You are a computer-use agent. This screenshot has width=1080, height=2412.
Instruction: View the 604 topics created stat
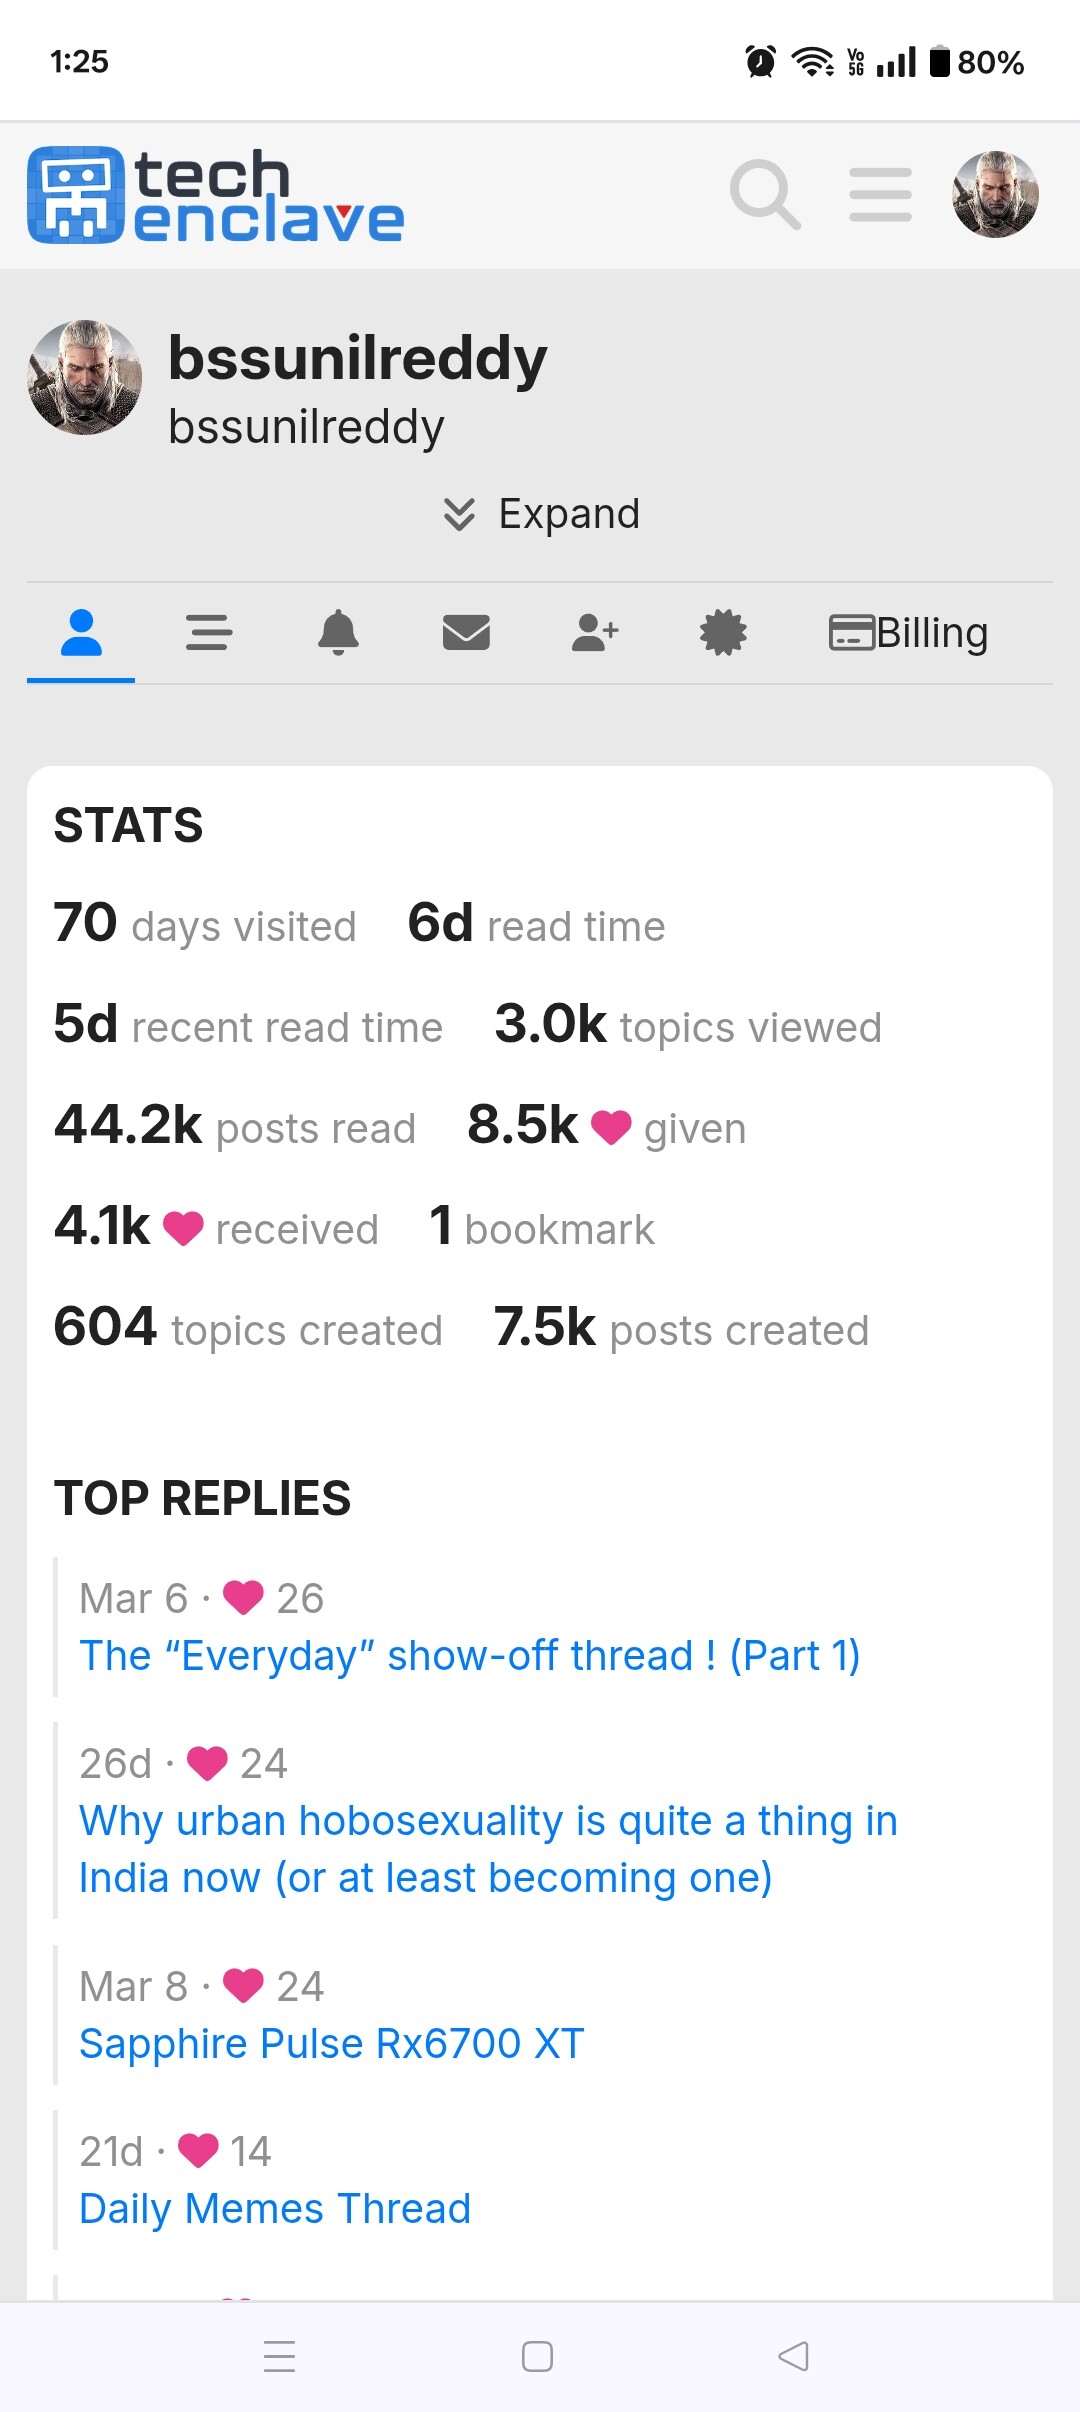248,1328
